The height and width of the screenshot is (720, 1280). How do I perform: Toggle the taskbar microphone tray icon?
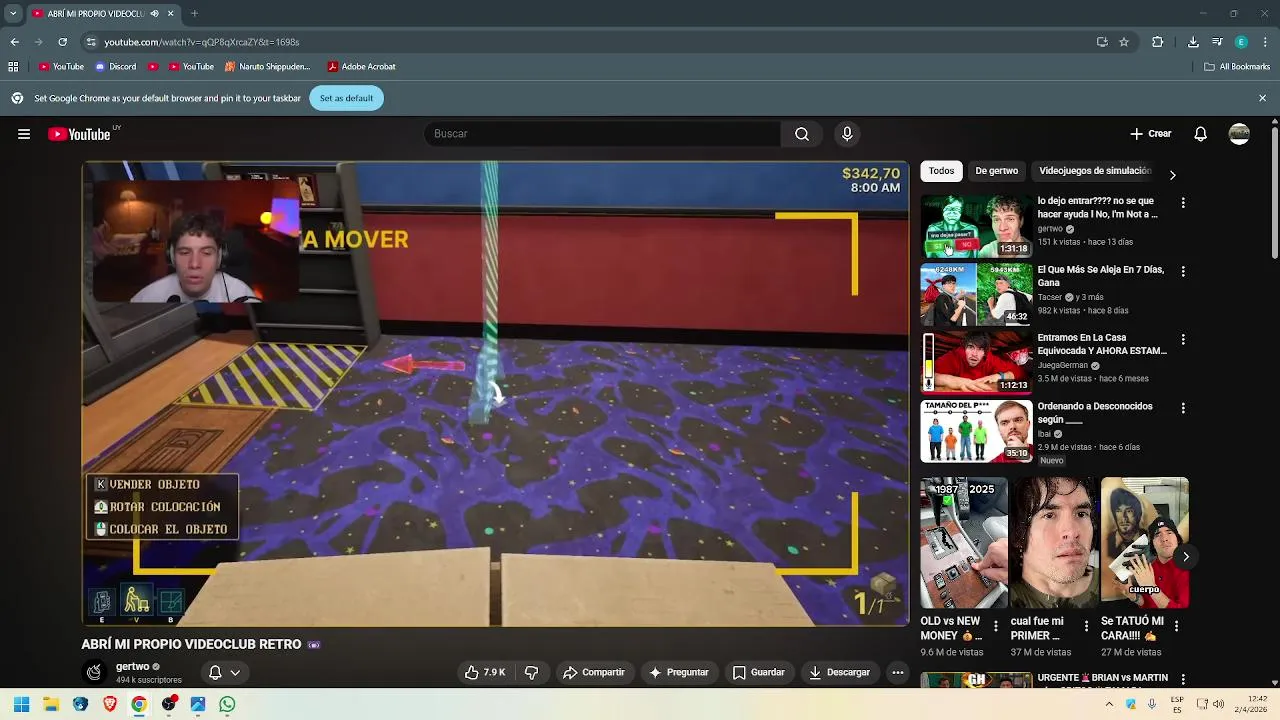click(x=1152, y=704)
